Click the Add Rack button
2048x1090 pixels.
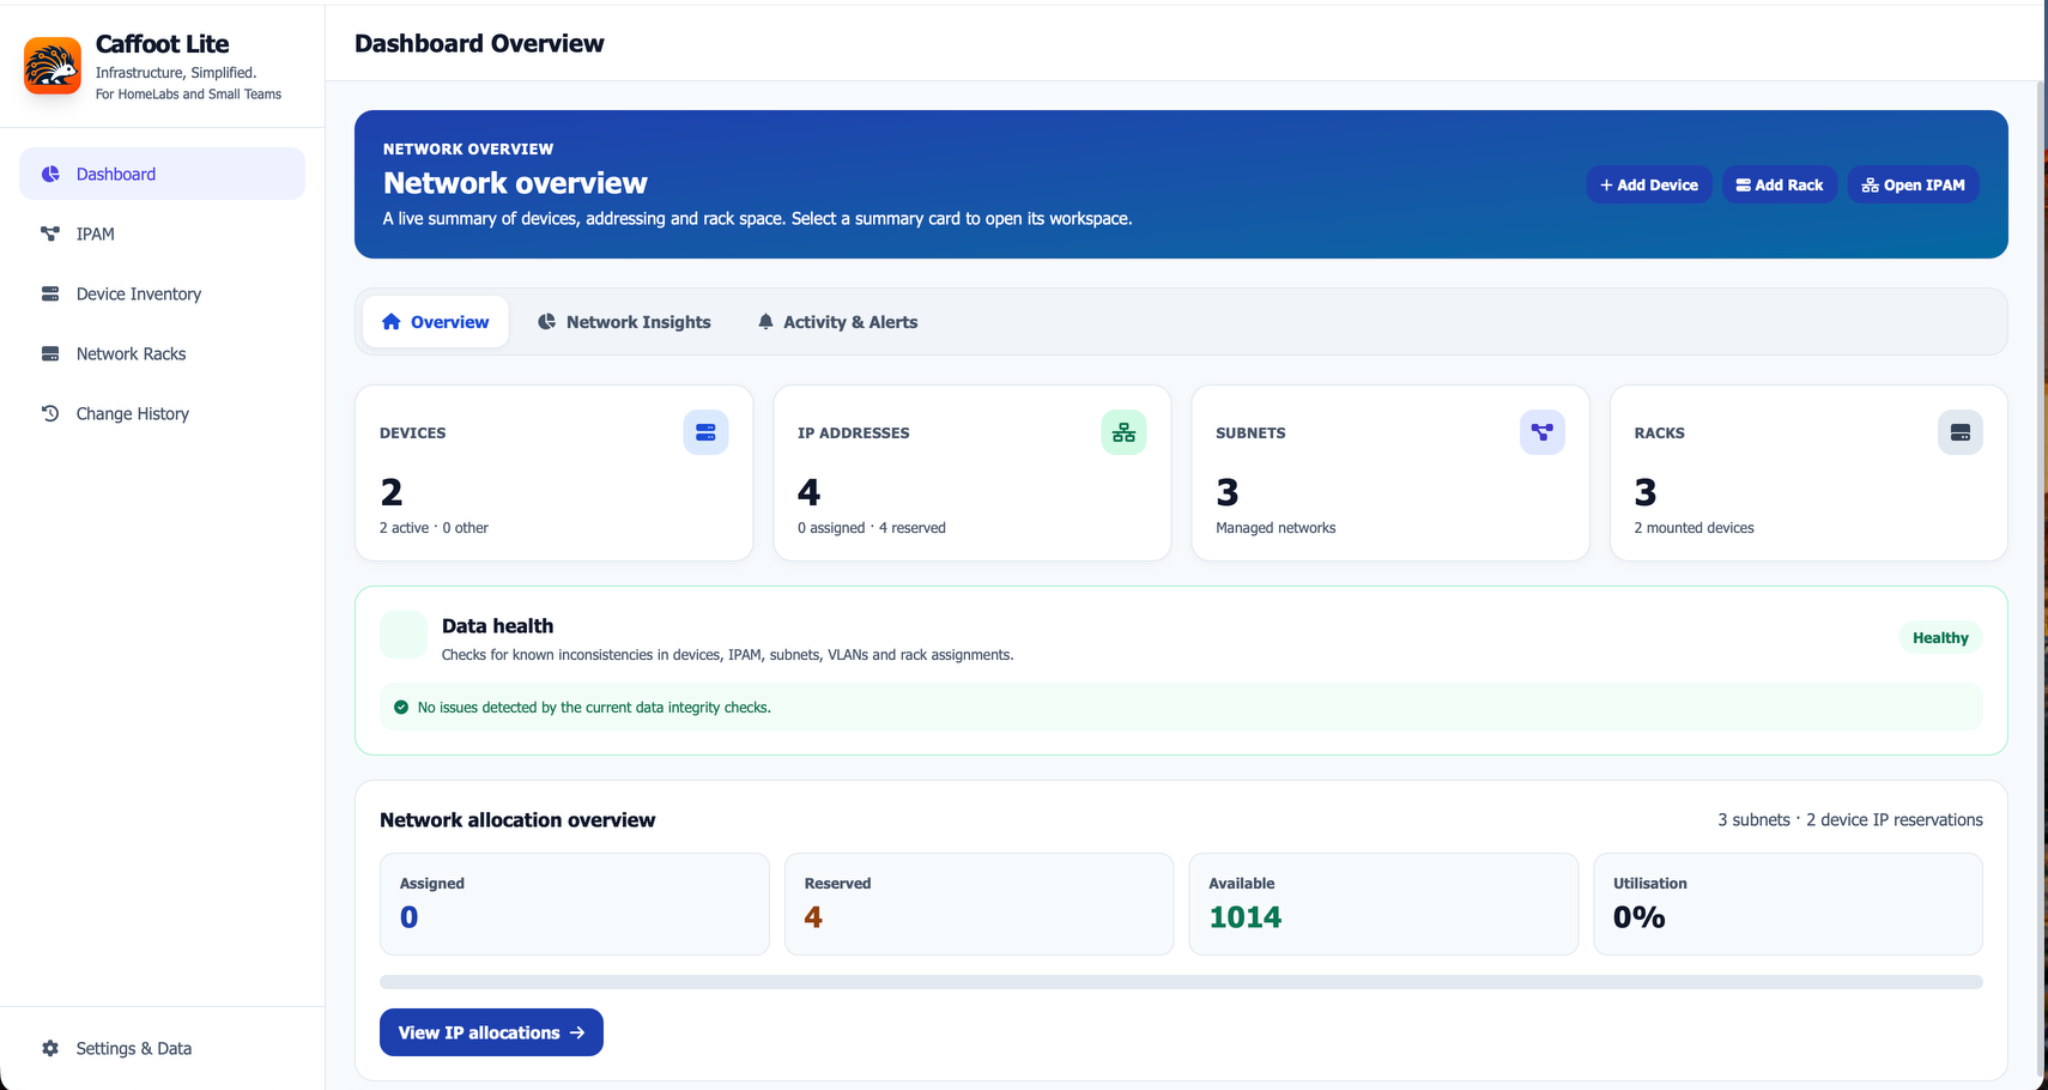[x=1779, y=185]
